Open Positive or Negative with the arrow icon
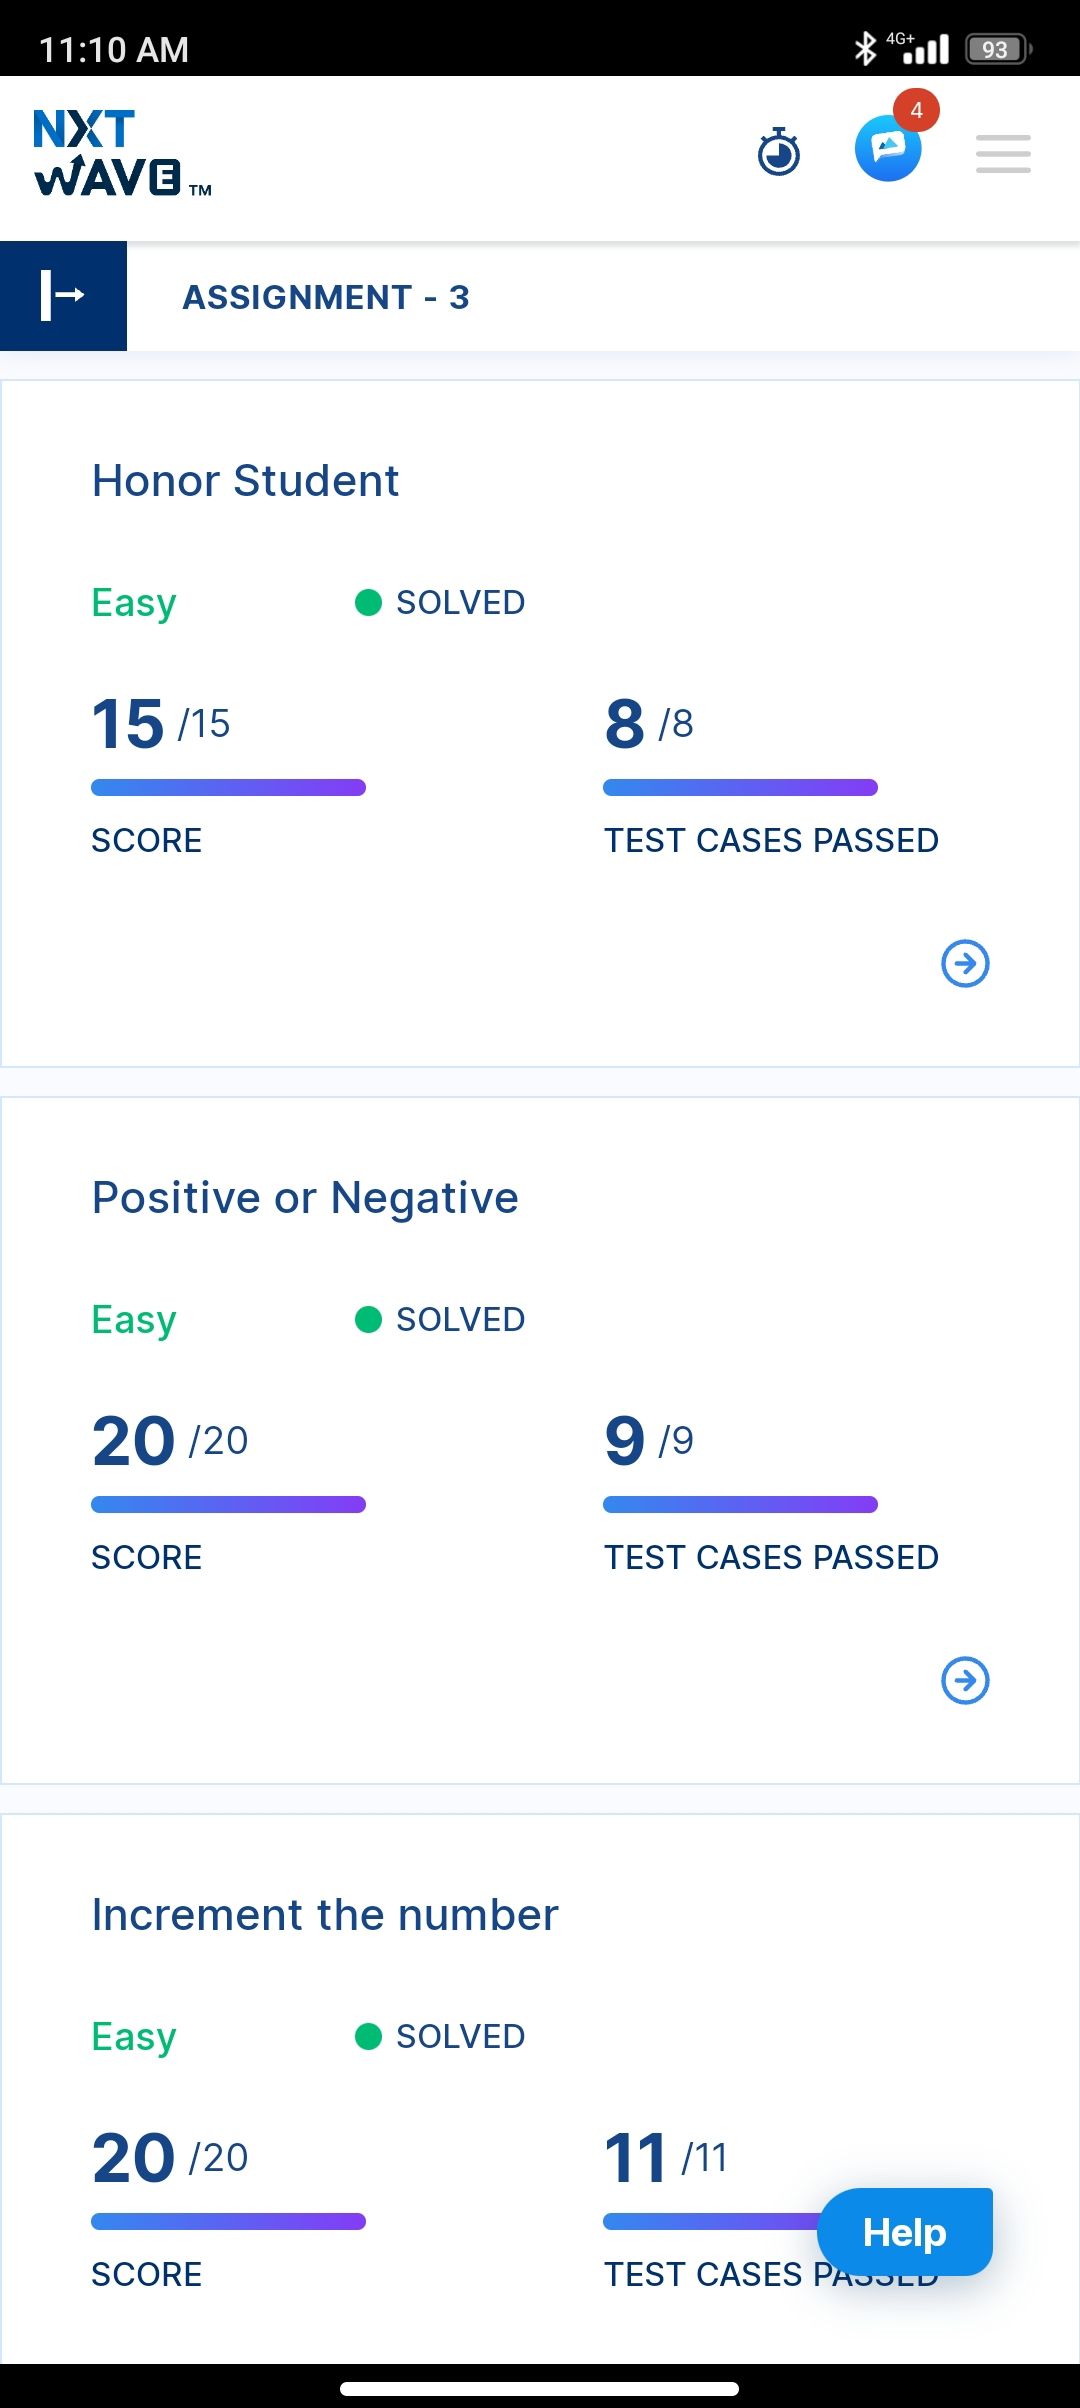This screenshot has width=1080, height=2408. point(965,1680)
